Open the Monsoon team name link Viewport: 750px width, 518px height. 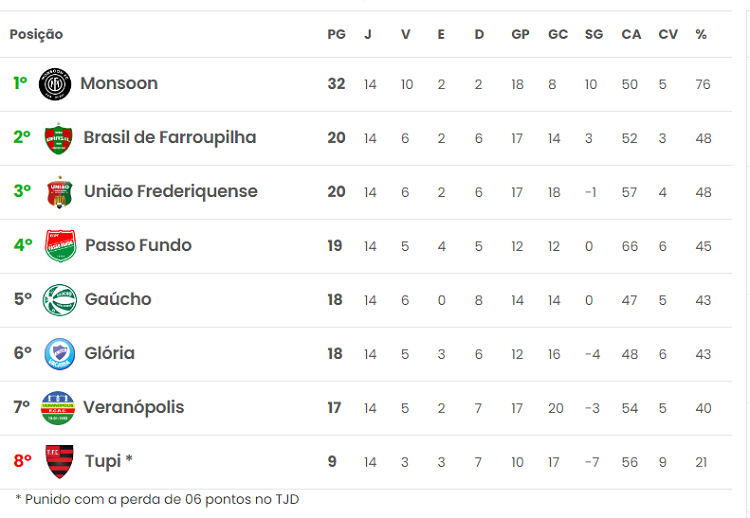[x=119, y=84]
